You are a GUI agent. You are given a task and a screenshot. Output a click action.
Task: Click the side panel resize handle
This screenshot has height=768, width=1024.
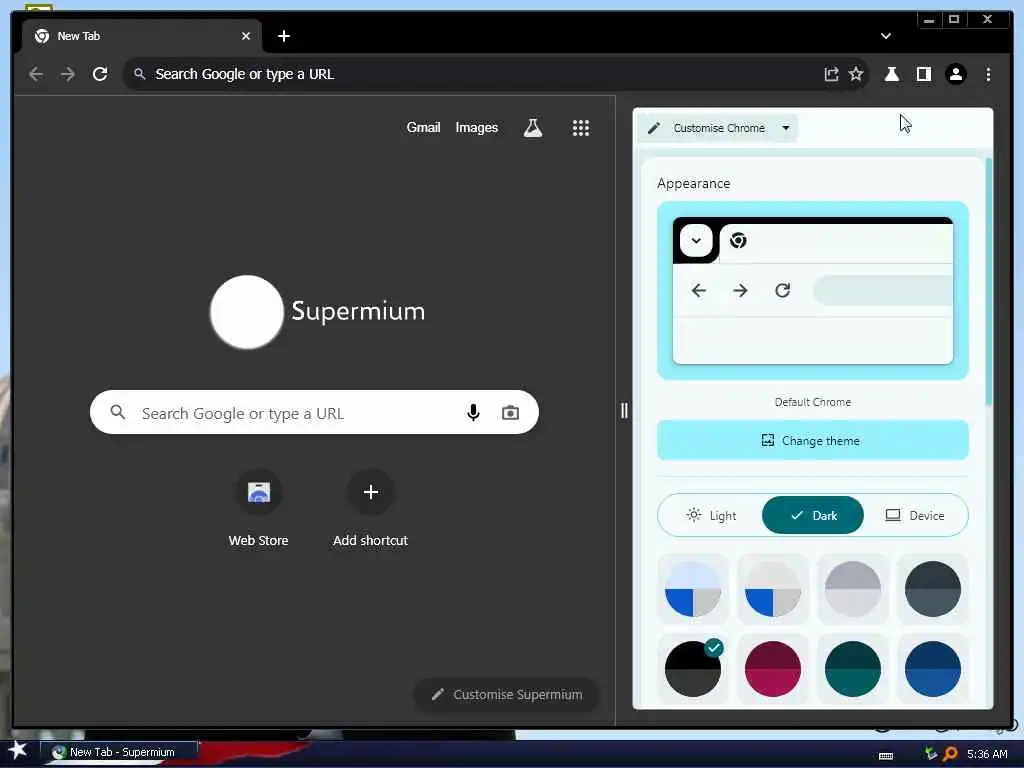pyautogui.click(x=624, y=411)
